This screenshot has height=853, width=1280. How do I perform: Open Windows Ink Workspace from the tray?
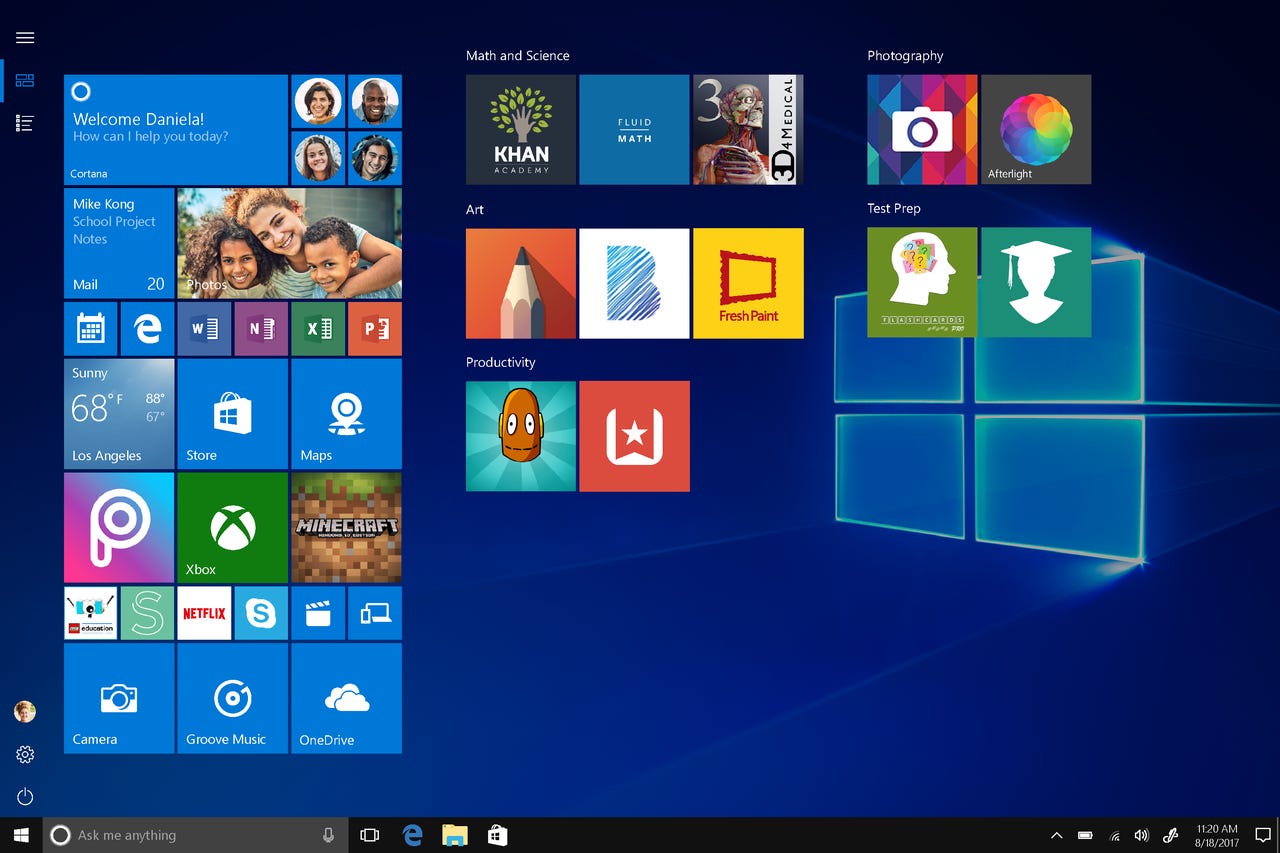1171,834
